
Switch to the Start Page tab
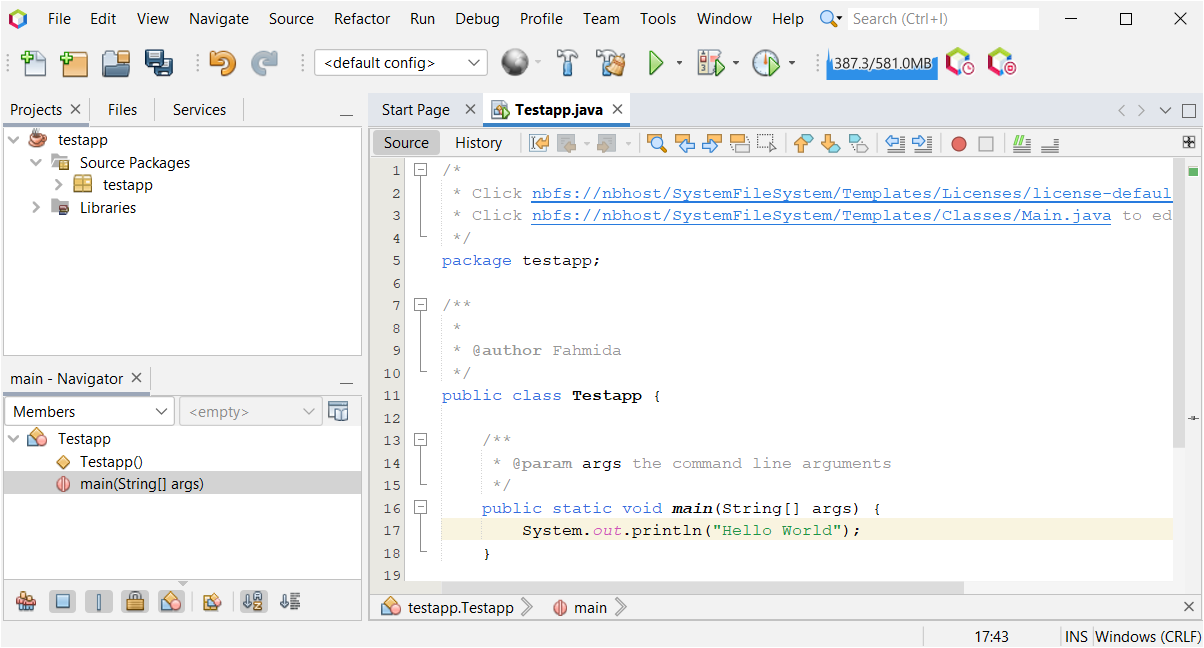pos(417,110)
